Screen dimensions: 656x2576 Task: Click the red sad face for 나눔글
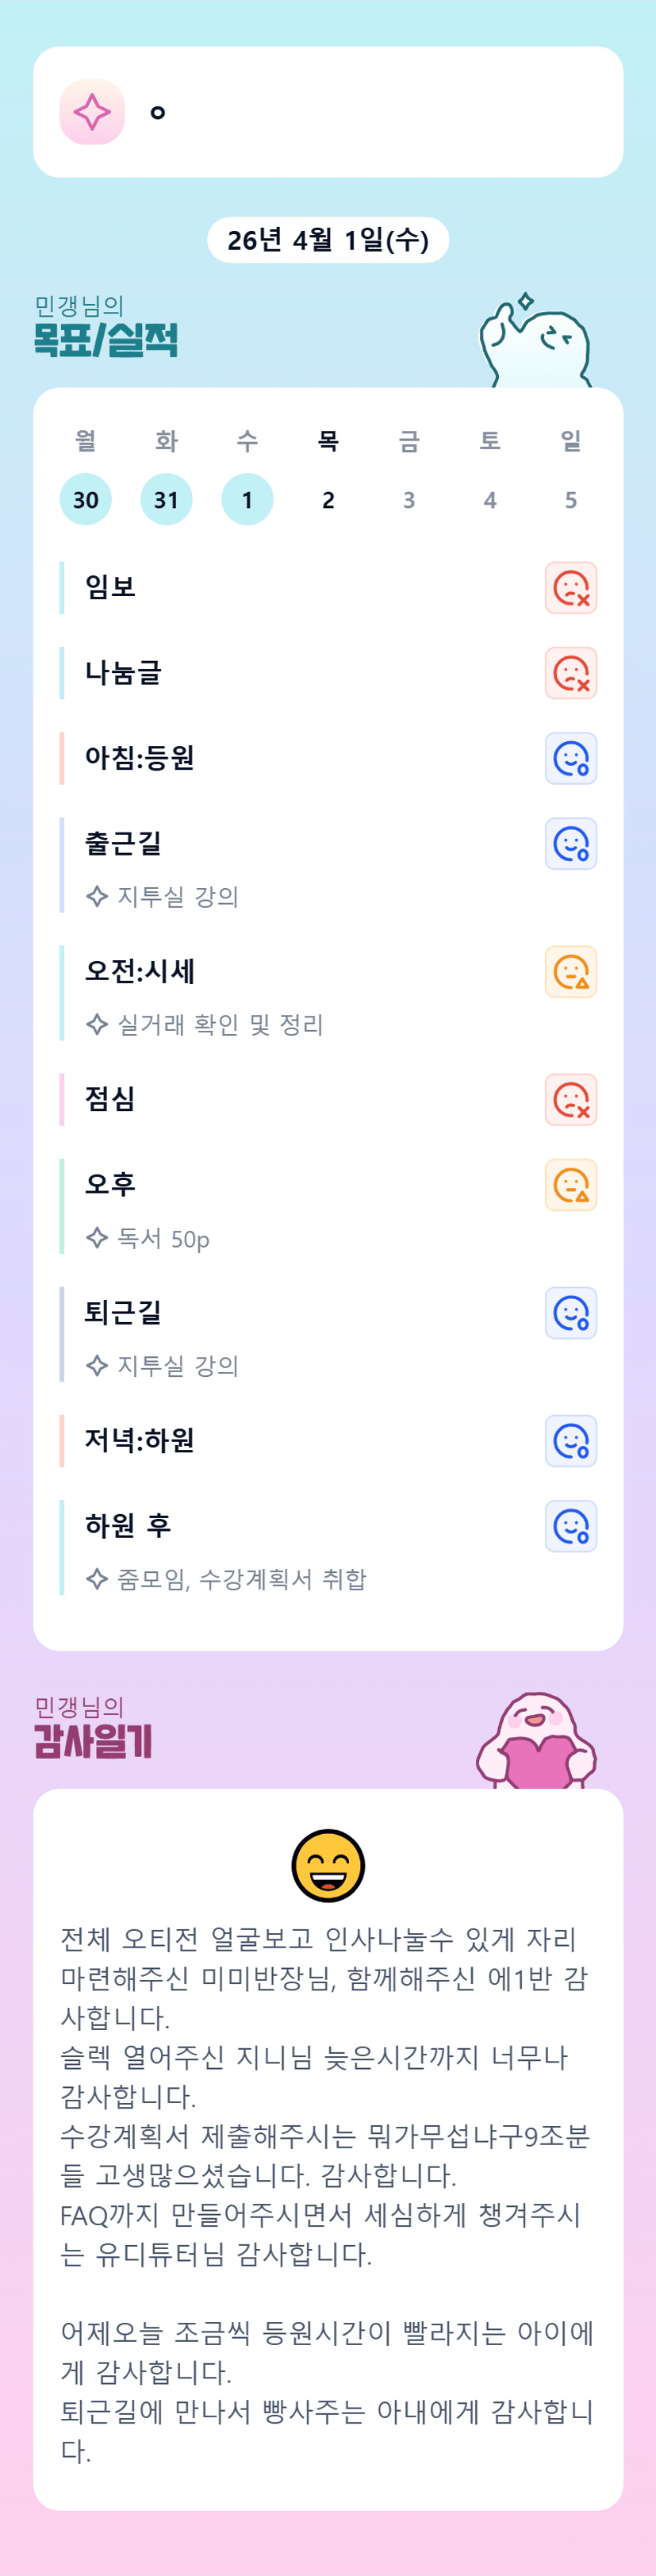(x=571, y=673)
